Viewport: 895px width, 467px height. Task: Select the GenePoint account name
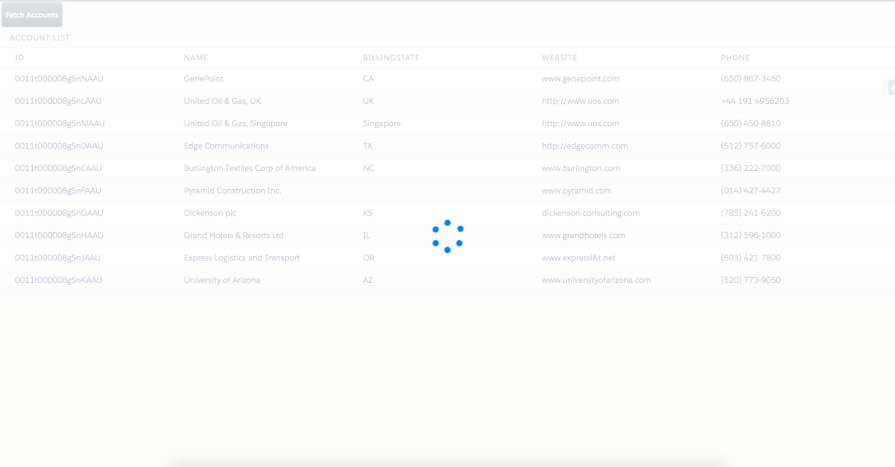[x=204, y=78]
